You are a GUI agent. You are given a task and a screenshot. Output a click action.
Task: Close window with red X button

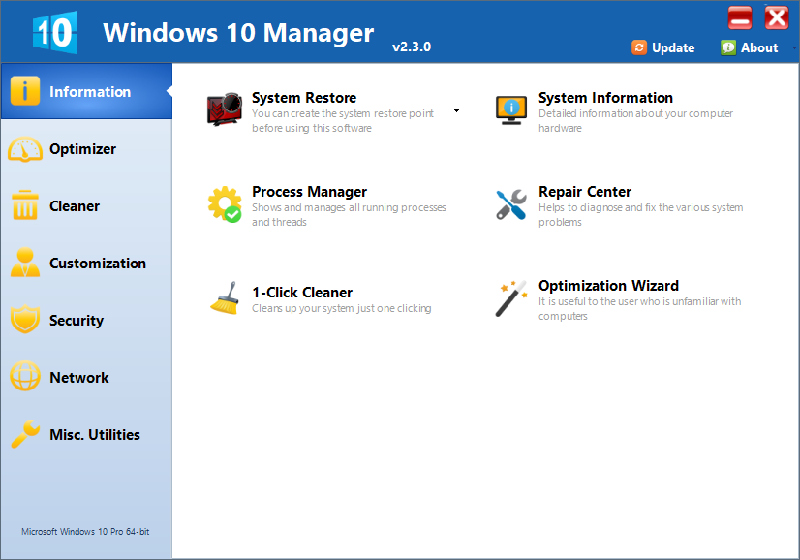[x=777, y=18]
